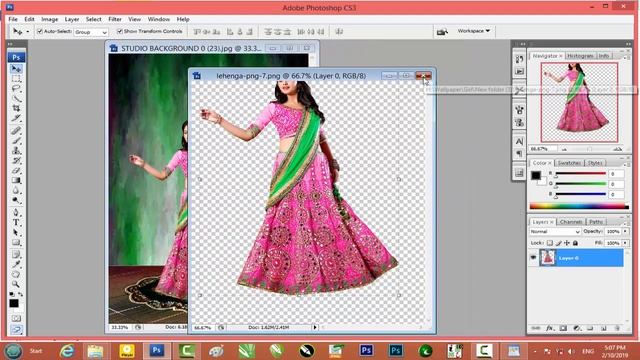Select the Clone Stamp tool
The image size is (640, 360).
16,151
